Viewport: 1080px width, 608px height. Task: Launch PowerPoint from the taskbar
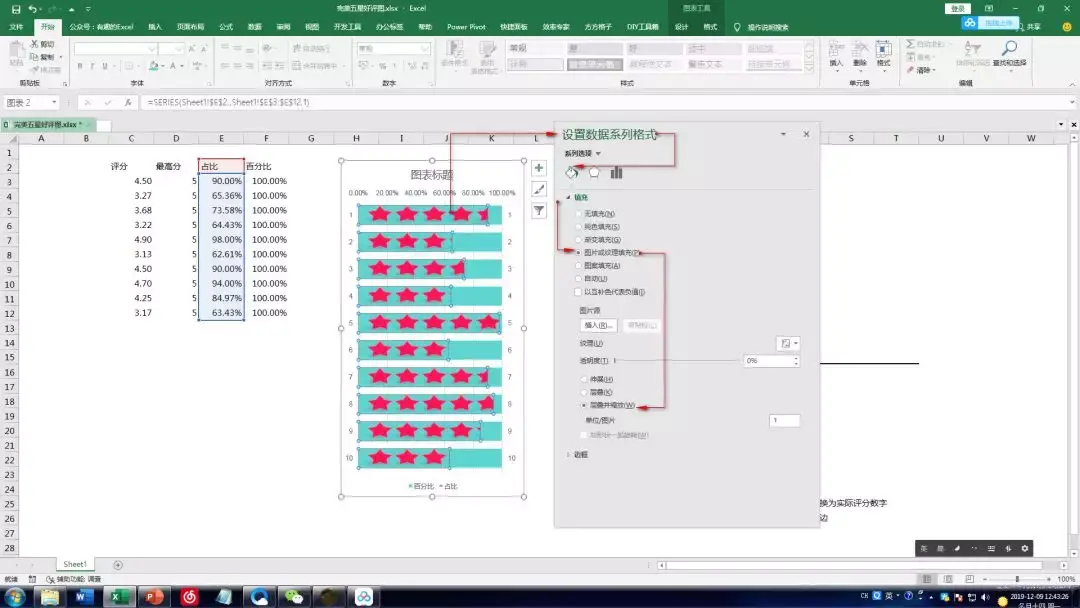[154, 597]
